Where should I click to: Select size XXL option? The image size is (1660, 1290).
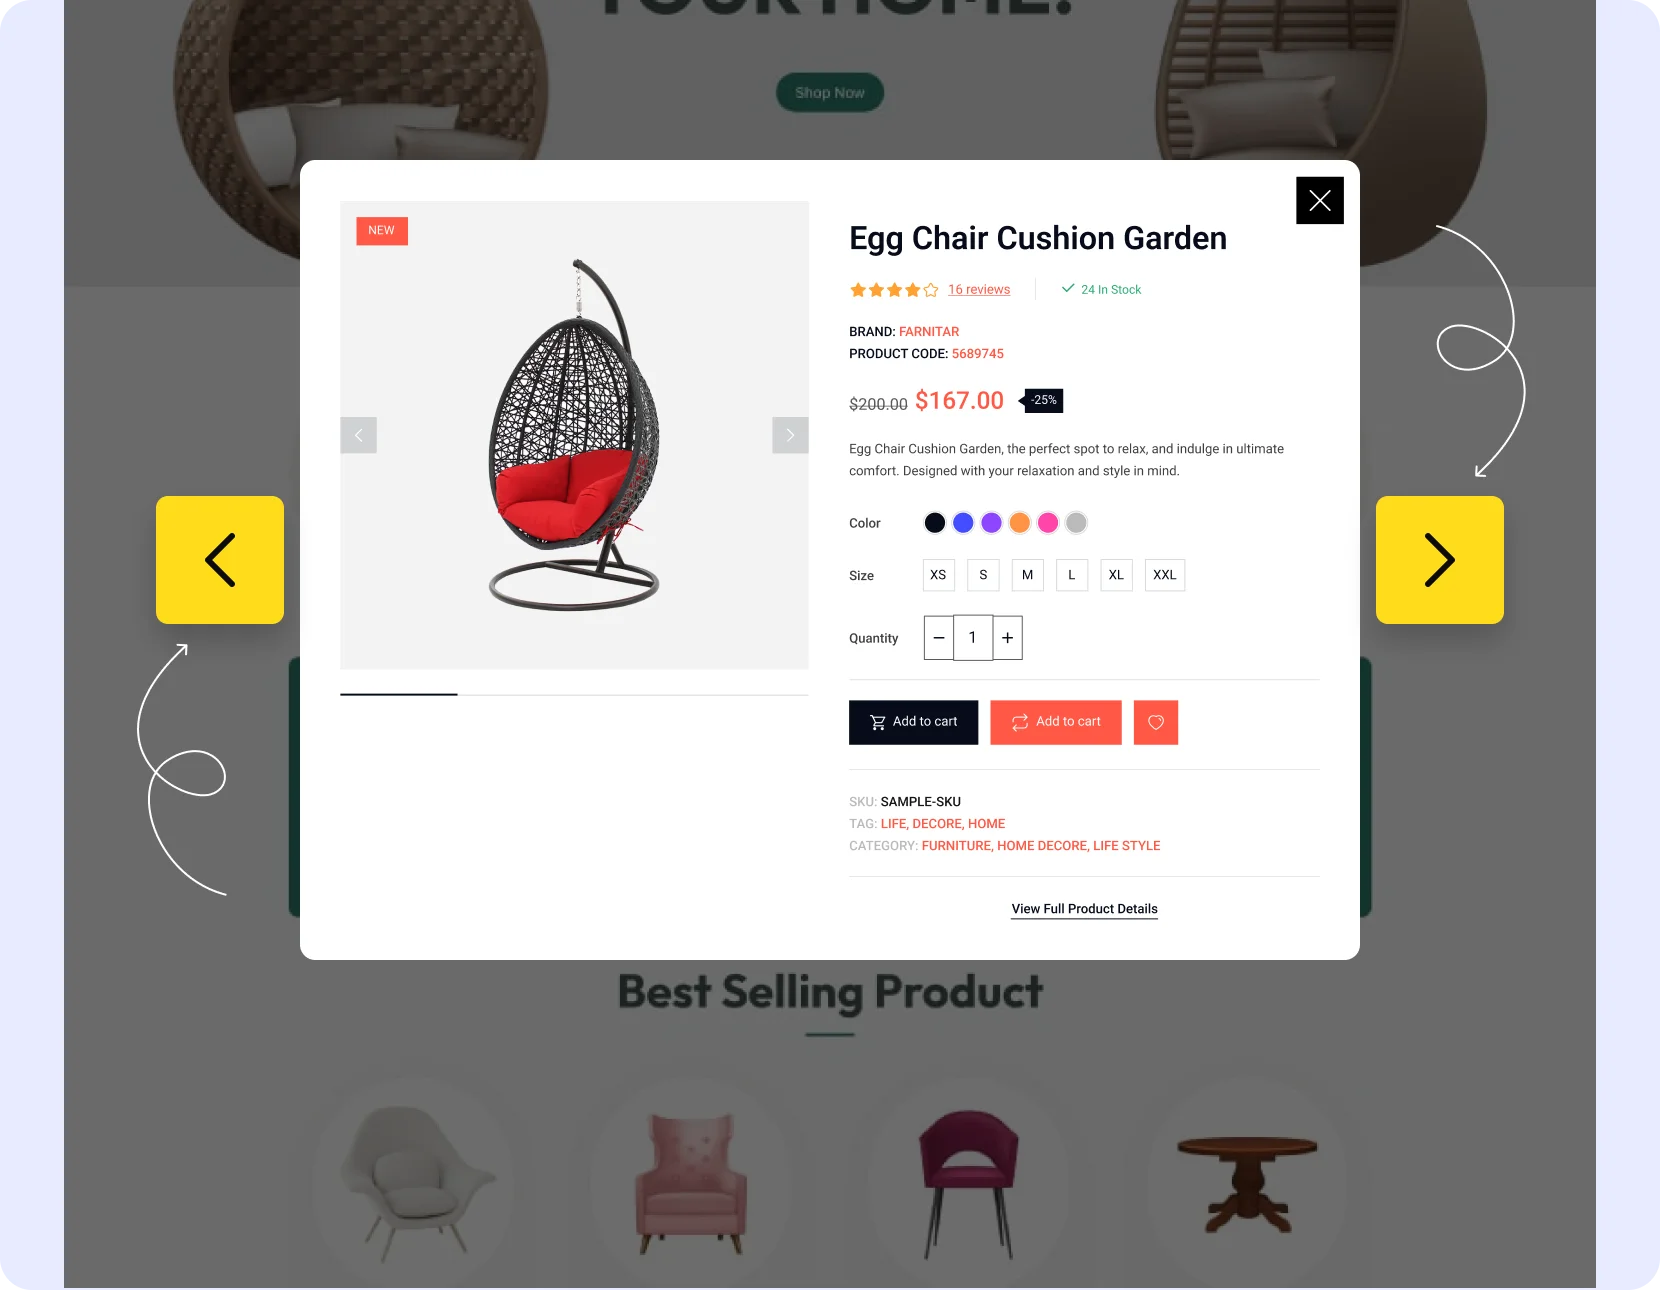tap(1164, 575)
